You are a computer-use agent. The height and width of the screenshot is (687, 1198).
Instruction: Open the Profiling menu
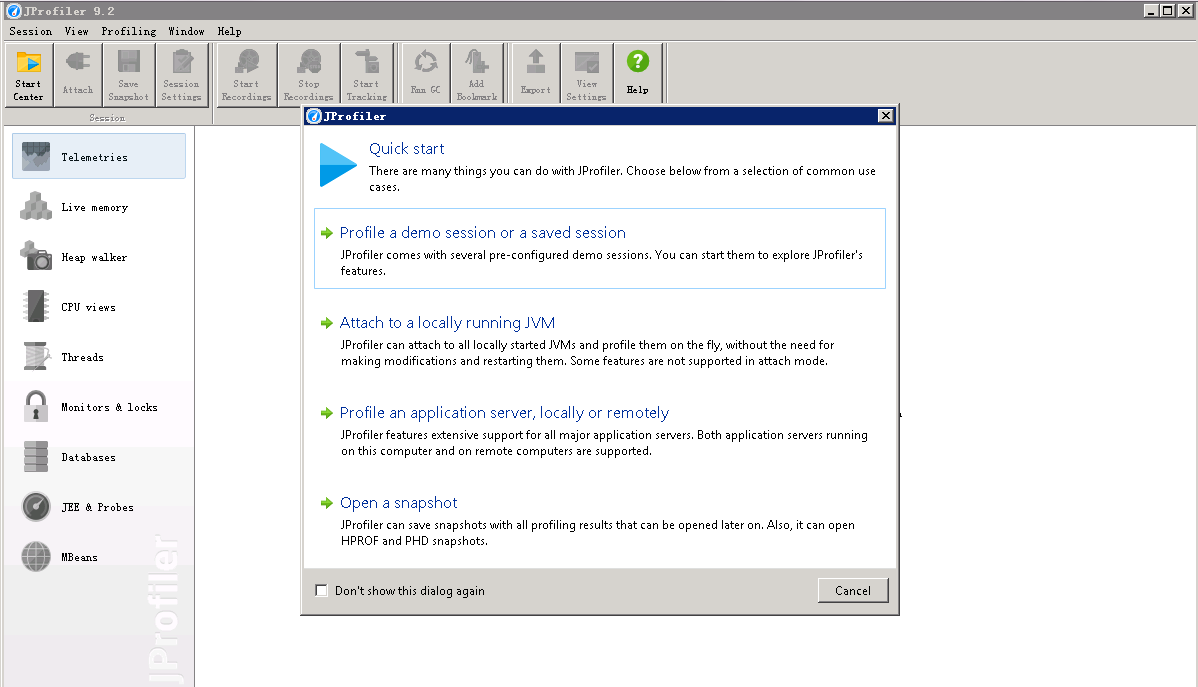128,31
